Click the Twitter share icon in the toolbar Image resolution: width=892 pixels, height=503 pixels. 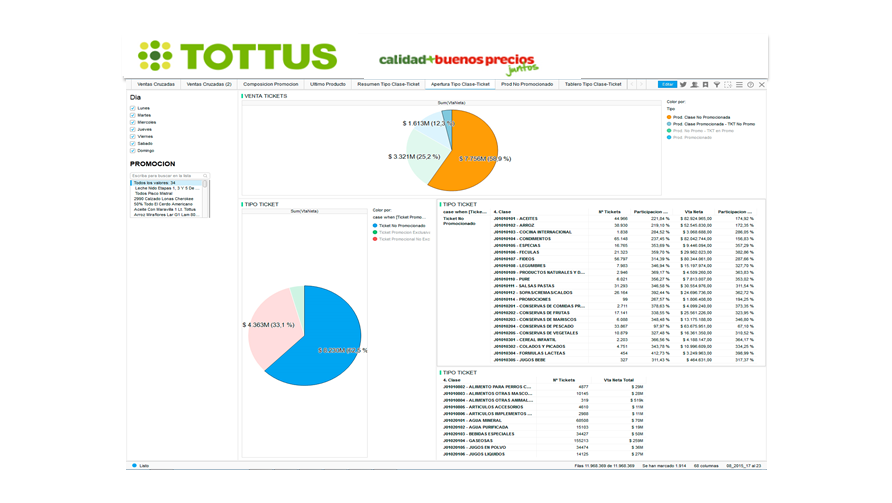click(683, 84)
